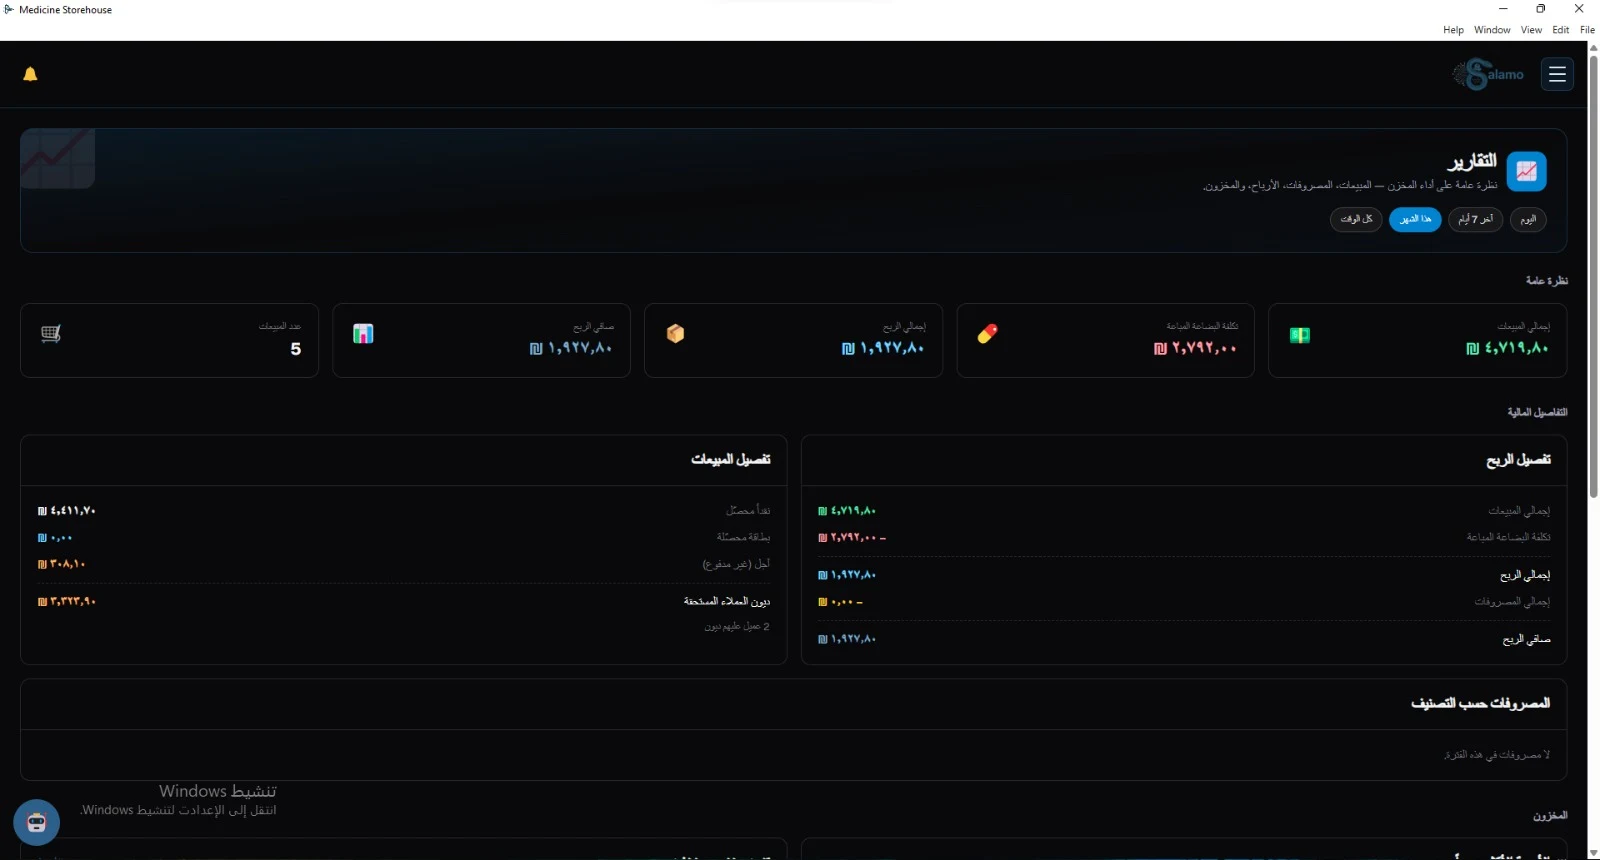
Task: Click the Salamo logo
Action: point(1488,74)
